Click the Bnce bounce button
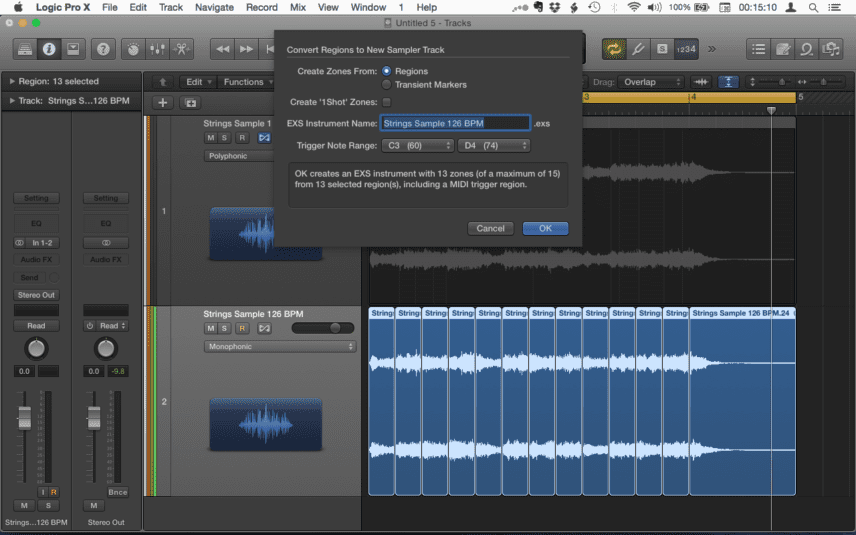This screenshot has width=856, height=535. pos(117,492)
